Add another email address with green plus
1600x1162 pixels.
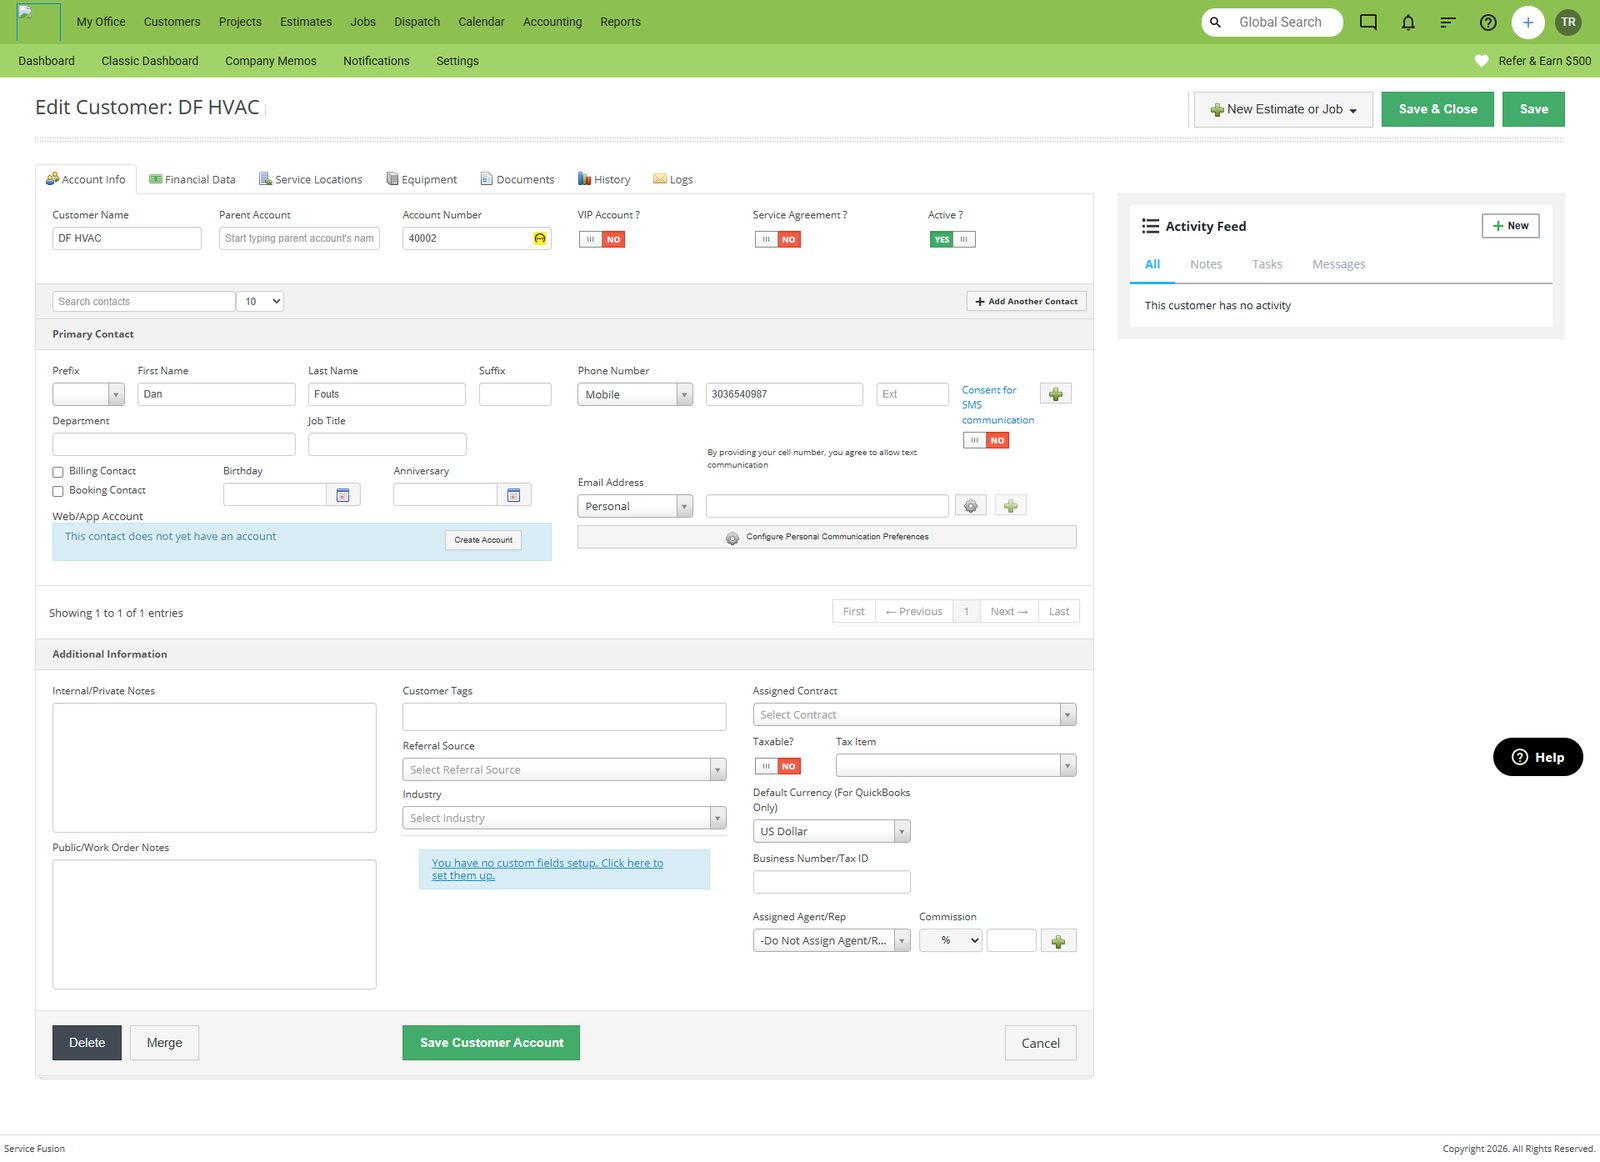click(1011, 506)
